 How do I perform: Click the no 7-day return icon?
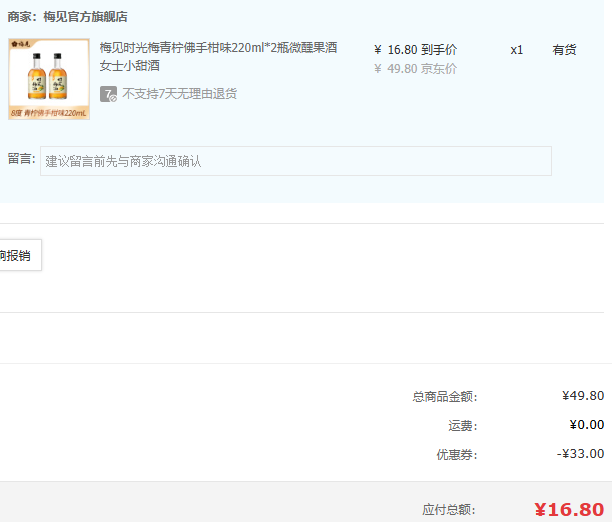(x=109, y=94)
